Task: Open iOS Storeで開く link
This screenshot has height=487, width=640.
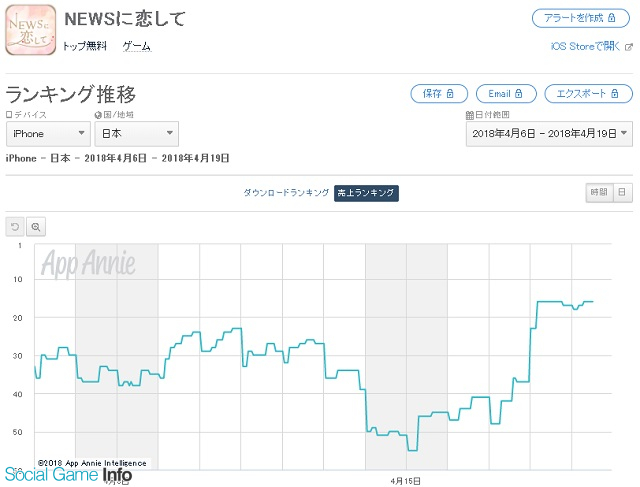Action: point(585,46)
